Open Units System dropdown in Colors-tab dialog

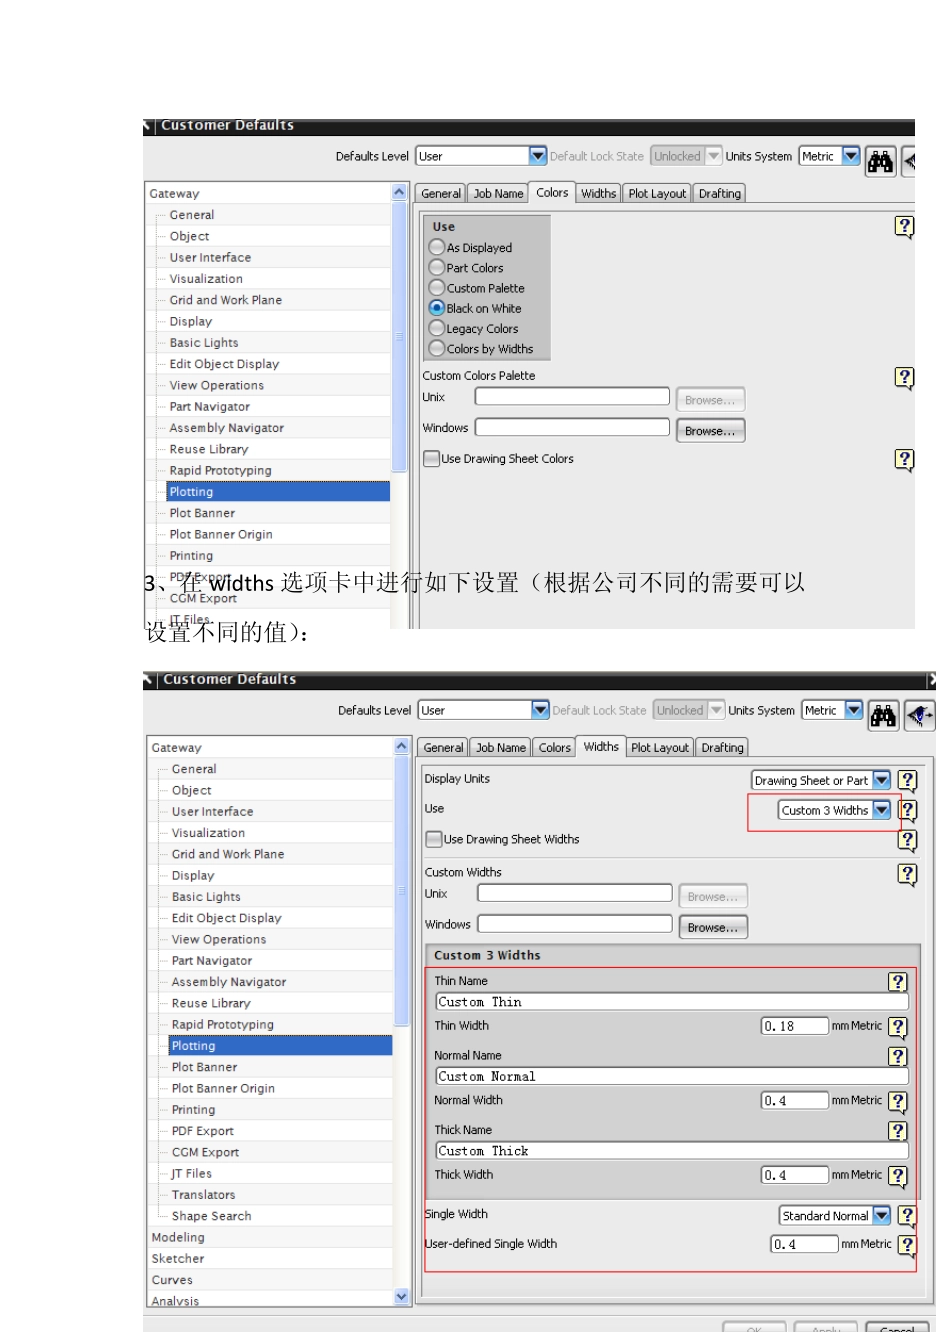pyautogui.click(x=851, y=156)
